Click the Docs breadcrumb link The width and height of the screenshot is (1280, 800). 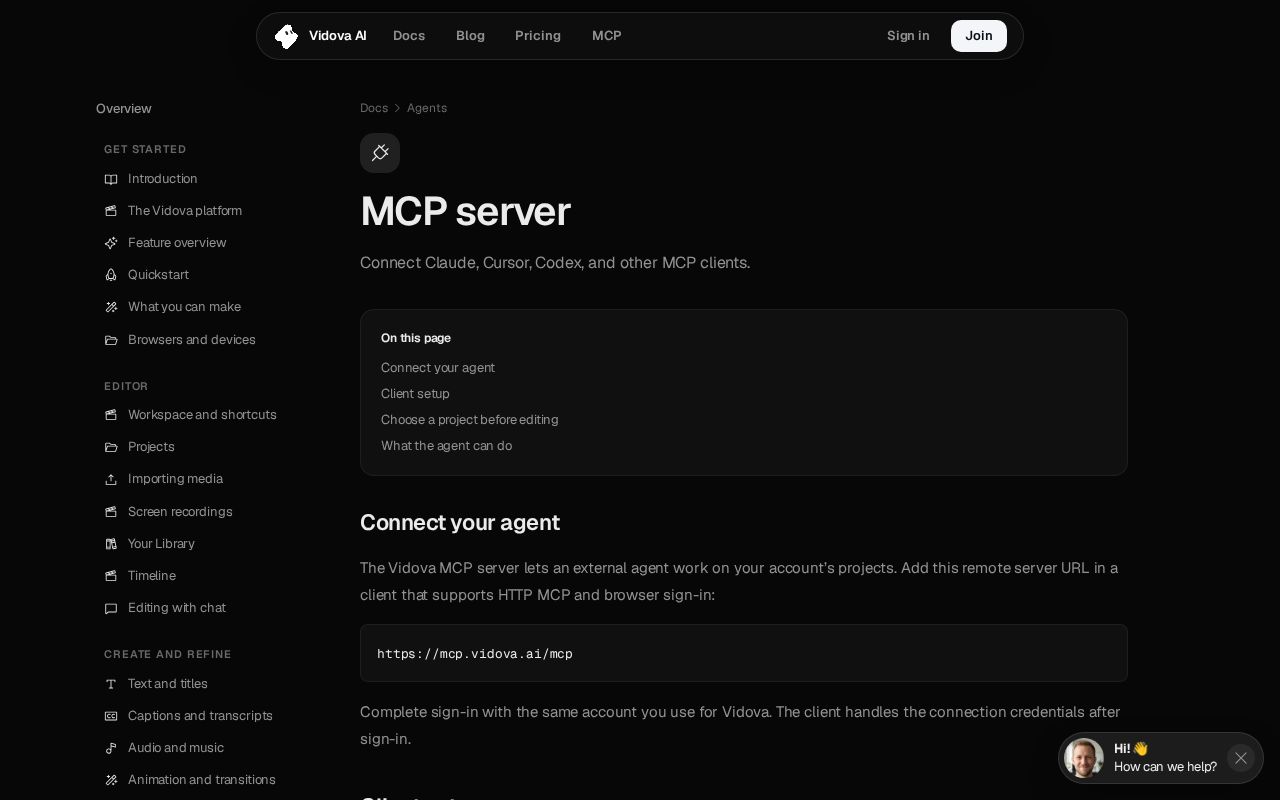tap(374, 108)
